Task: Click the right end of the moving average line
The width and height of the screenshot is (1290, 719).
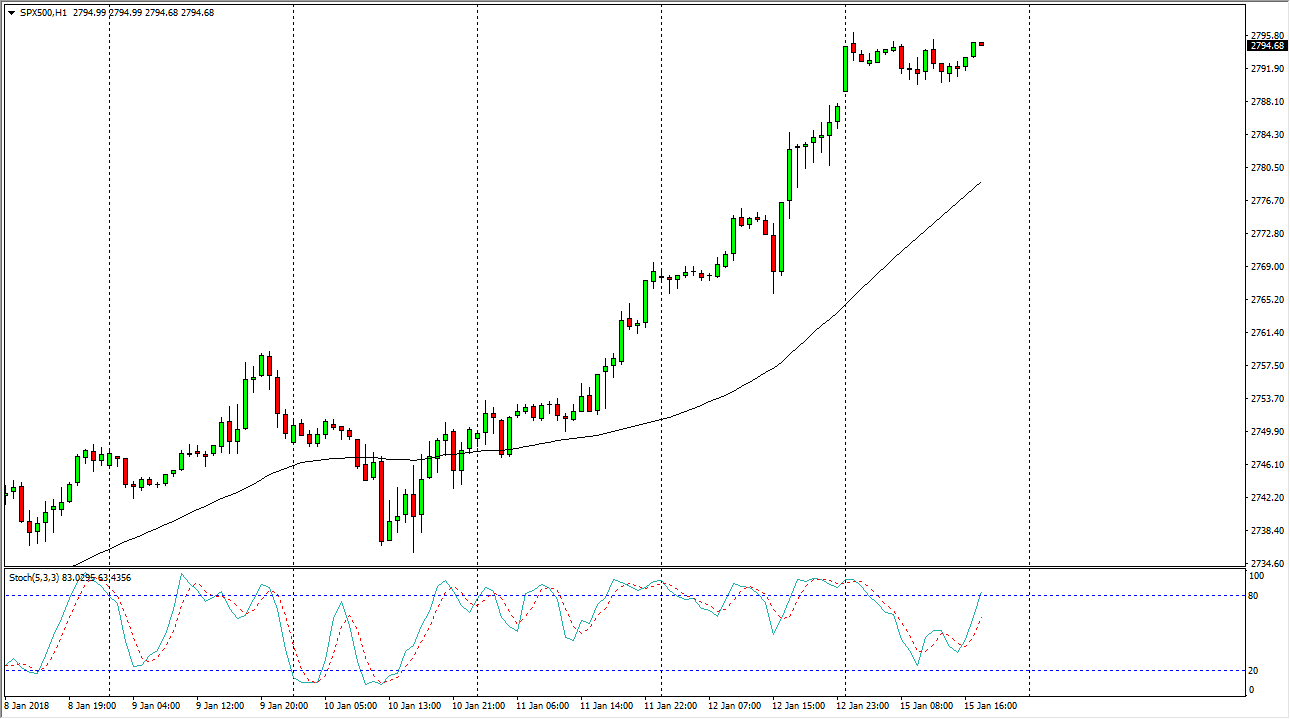Action: [979, 183]
